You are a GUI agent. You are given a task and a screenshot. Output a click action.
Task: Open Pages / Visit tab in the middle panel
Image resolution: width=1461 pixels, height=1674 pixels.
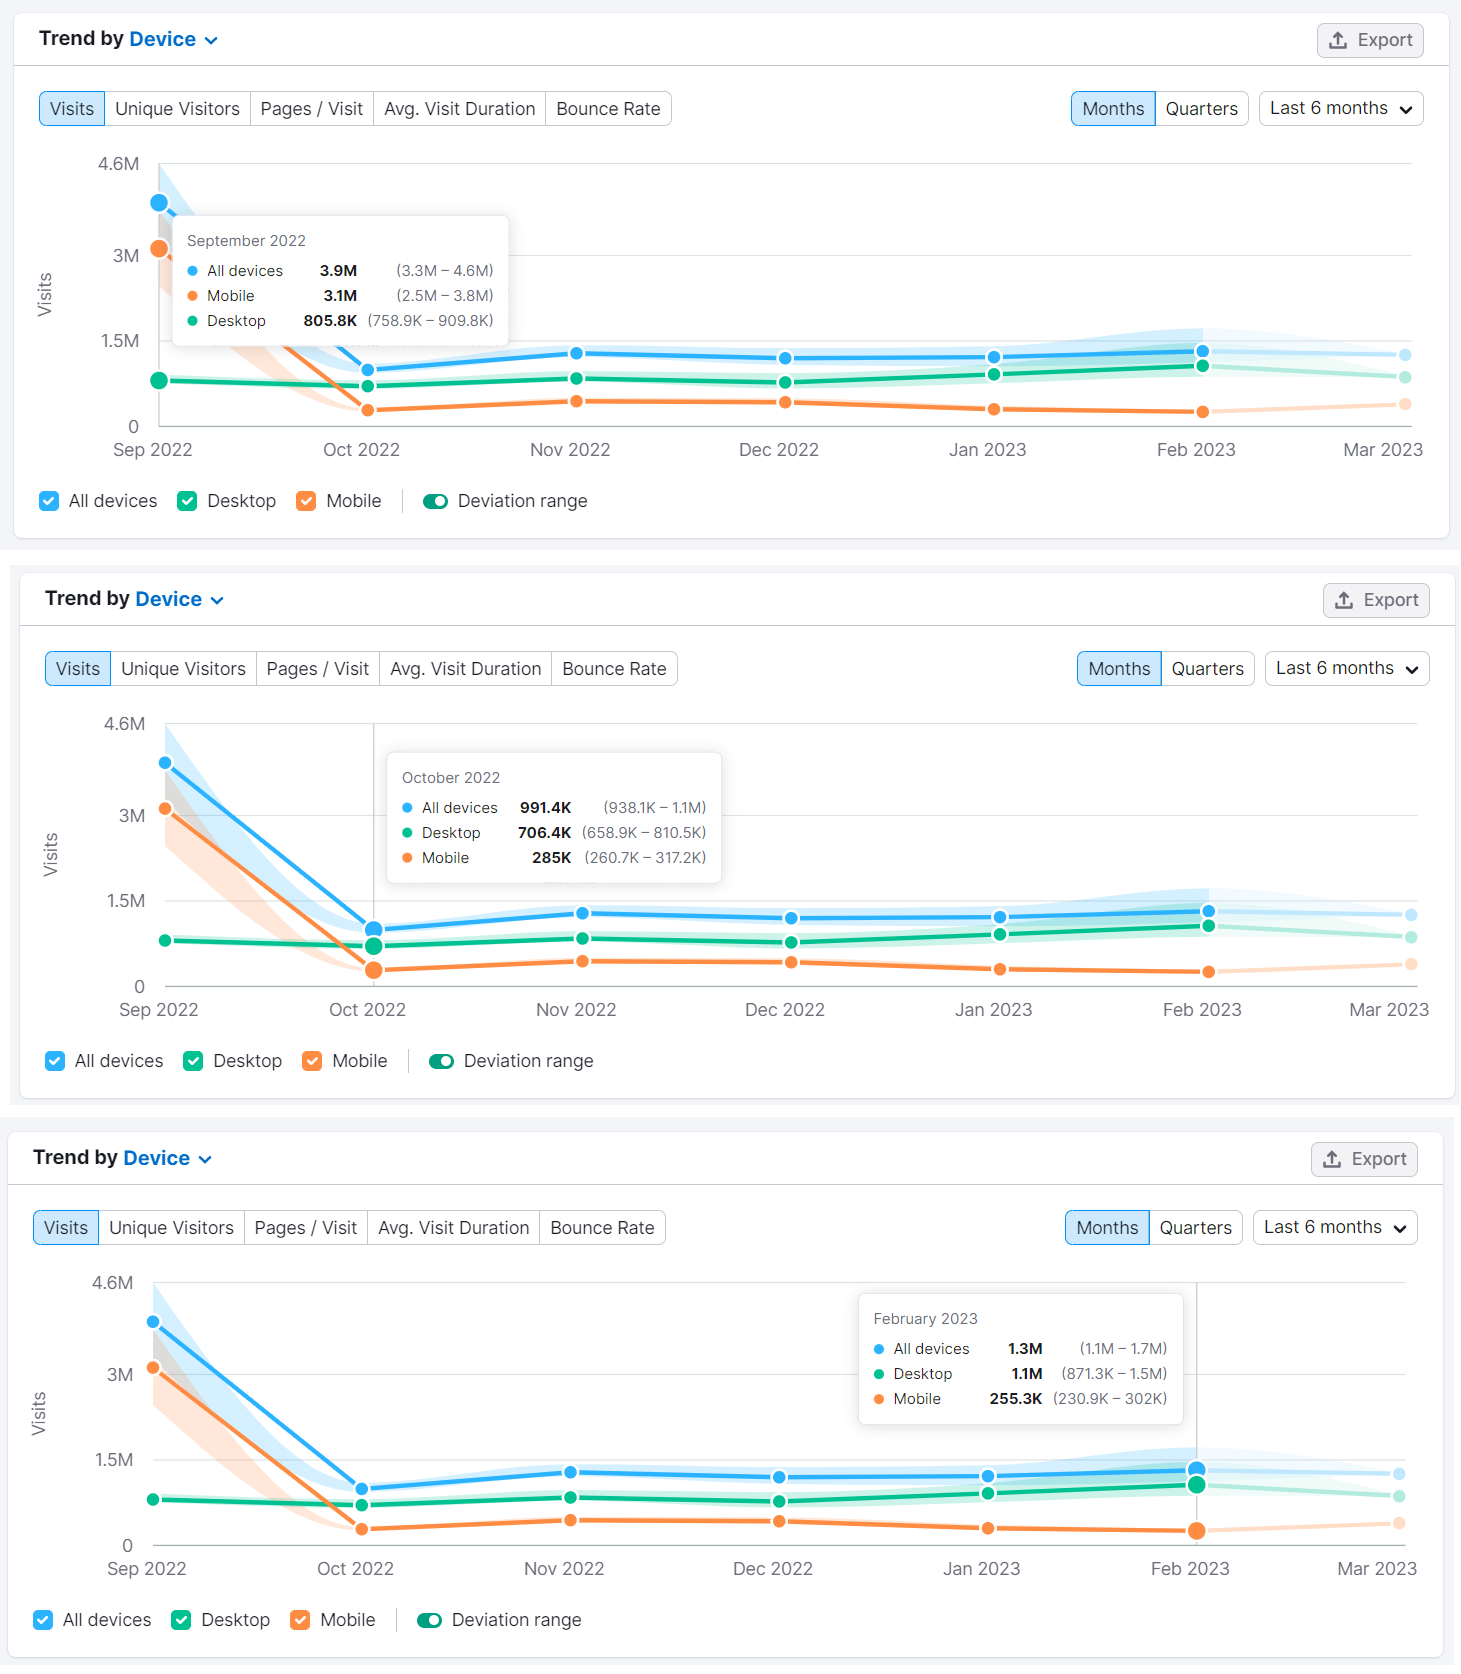pyautogui.click(x=318, y=669)
